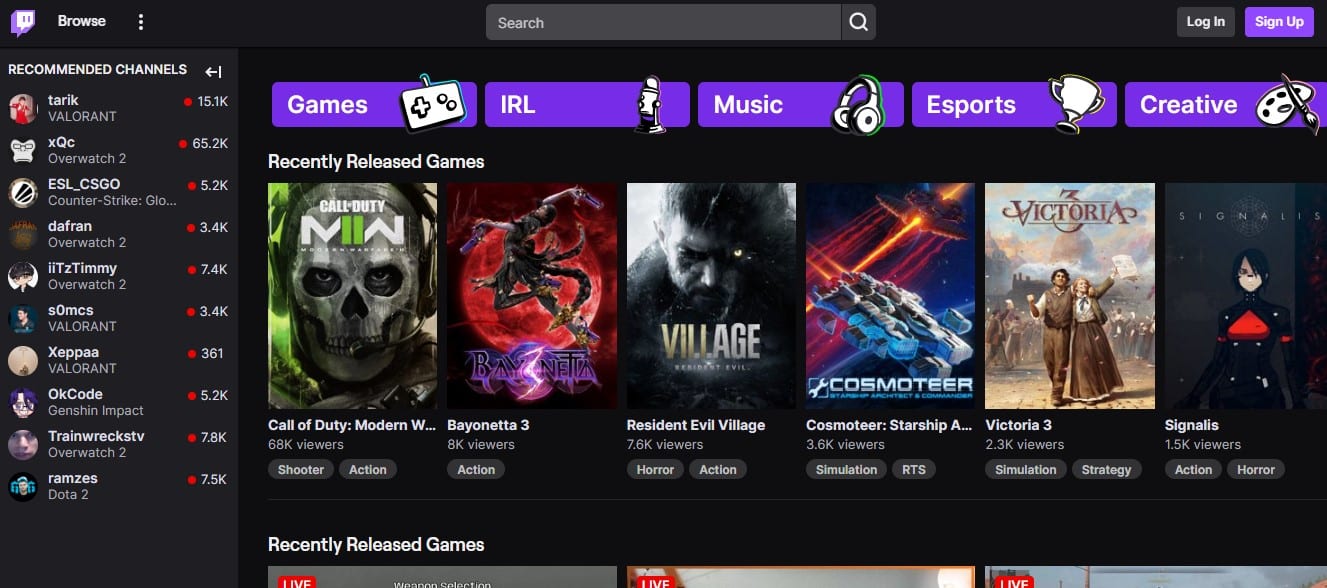Click the Action tag under Signalis
This screenshot has height=588, width=1327.
point(1194,469)
